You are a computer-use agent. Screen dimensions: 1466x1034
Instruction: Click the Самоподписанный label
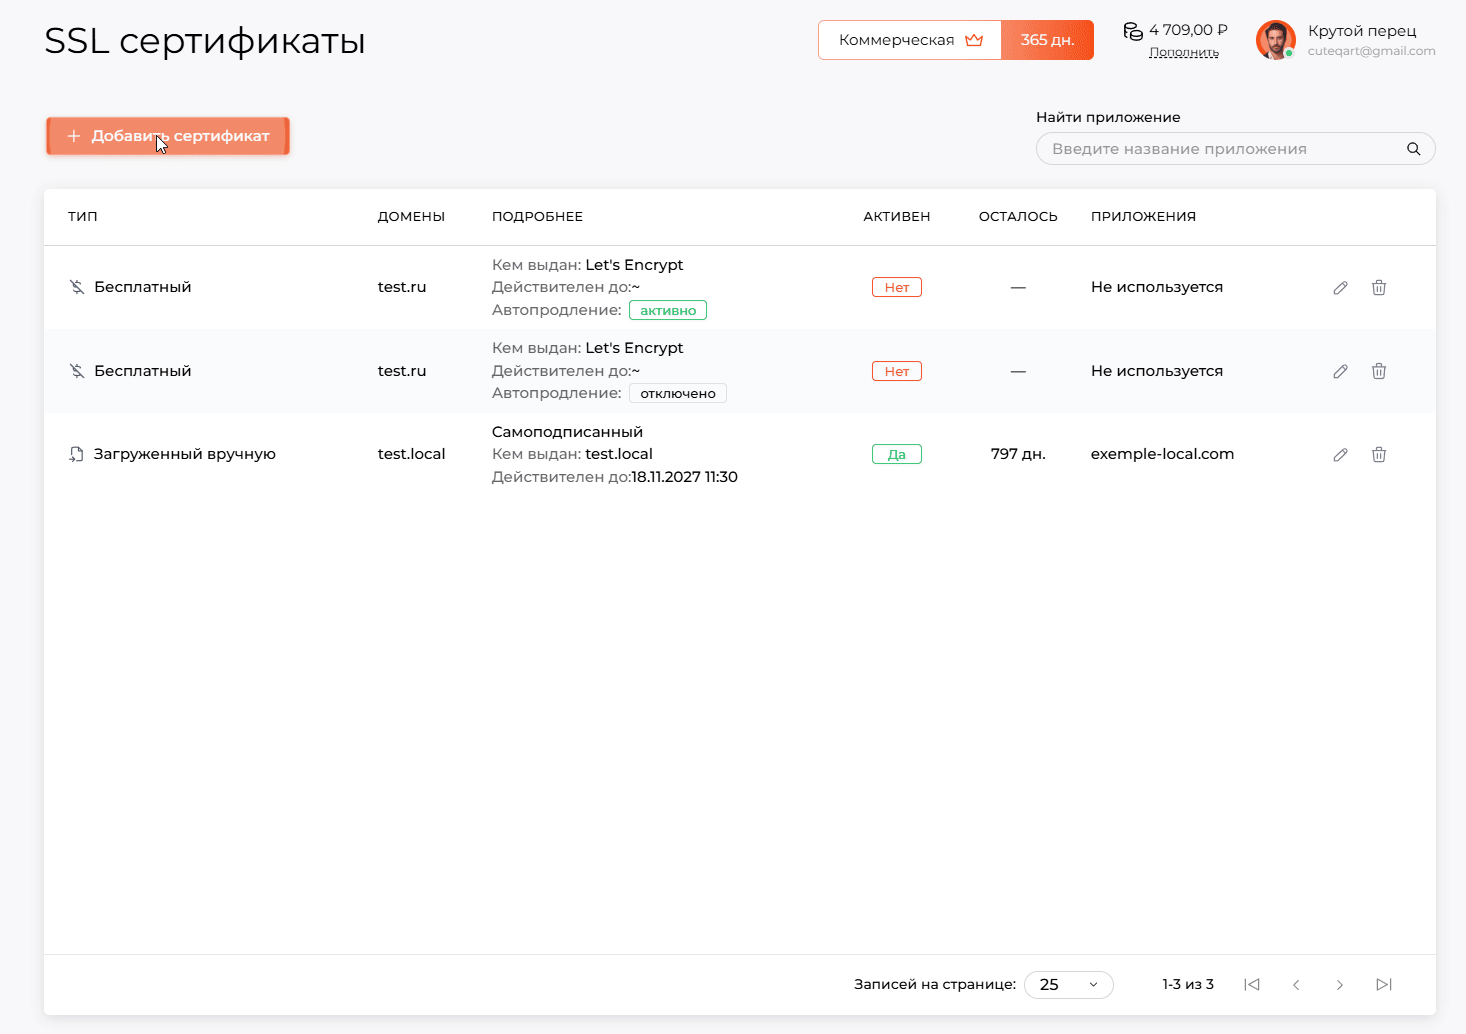567,432
